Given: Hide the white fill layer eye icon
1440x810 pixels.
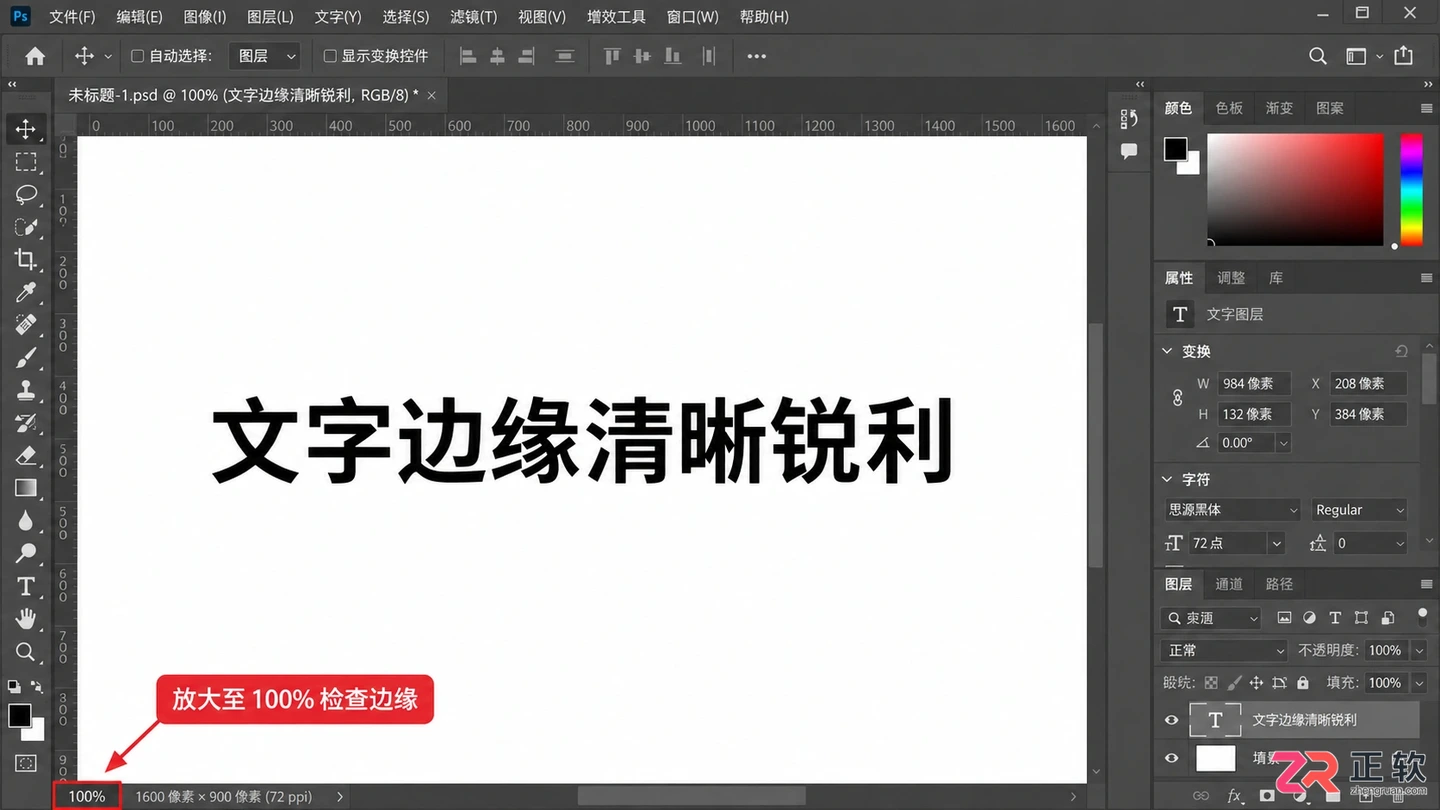Looking at the screenshot, I should click(1172, 759).
